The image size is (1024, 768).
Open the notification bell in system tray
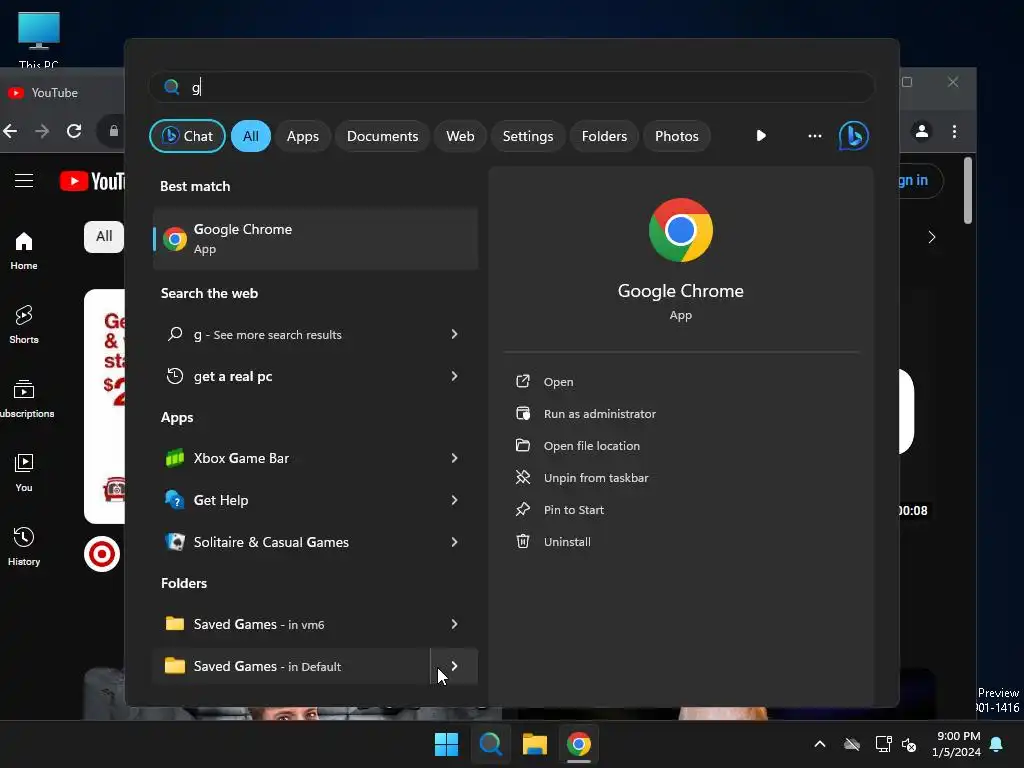(997, 744)
